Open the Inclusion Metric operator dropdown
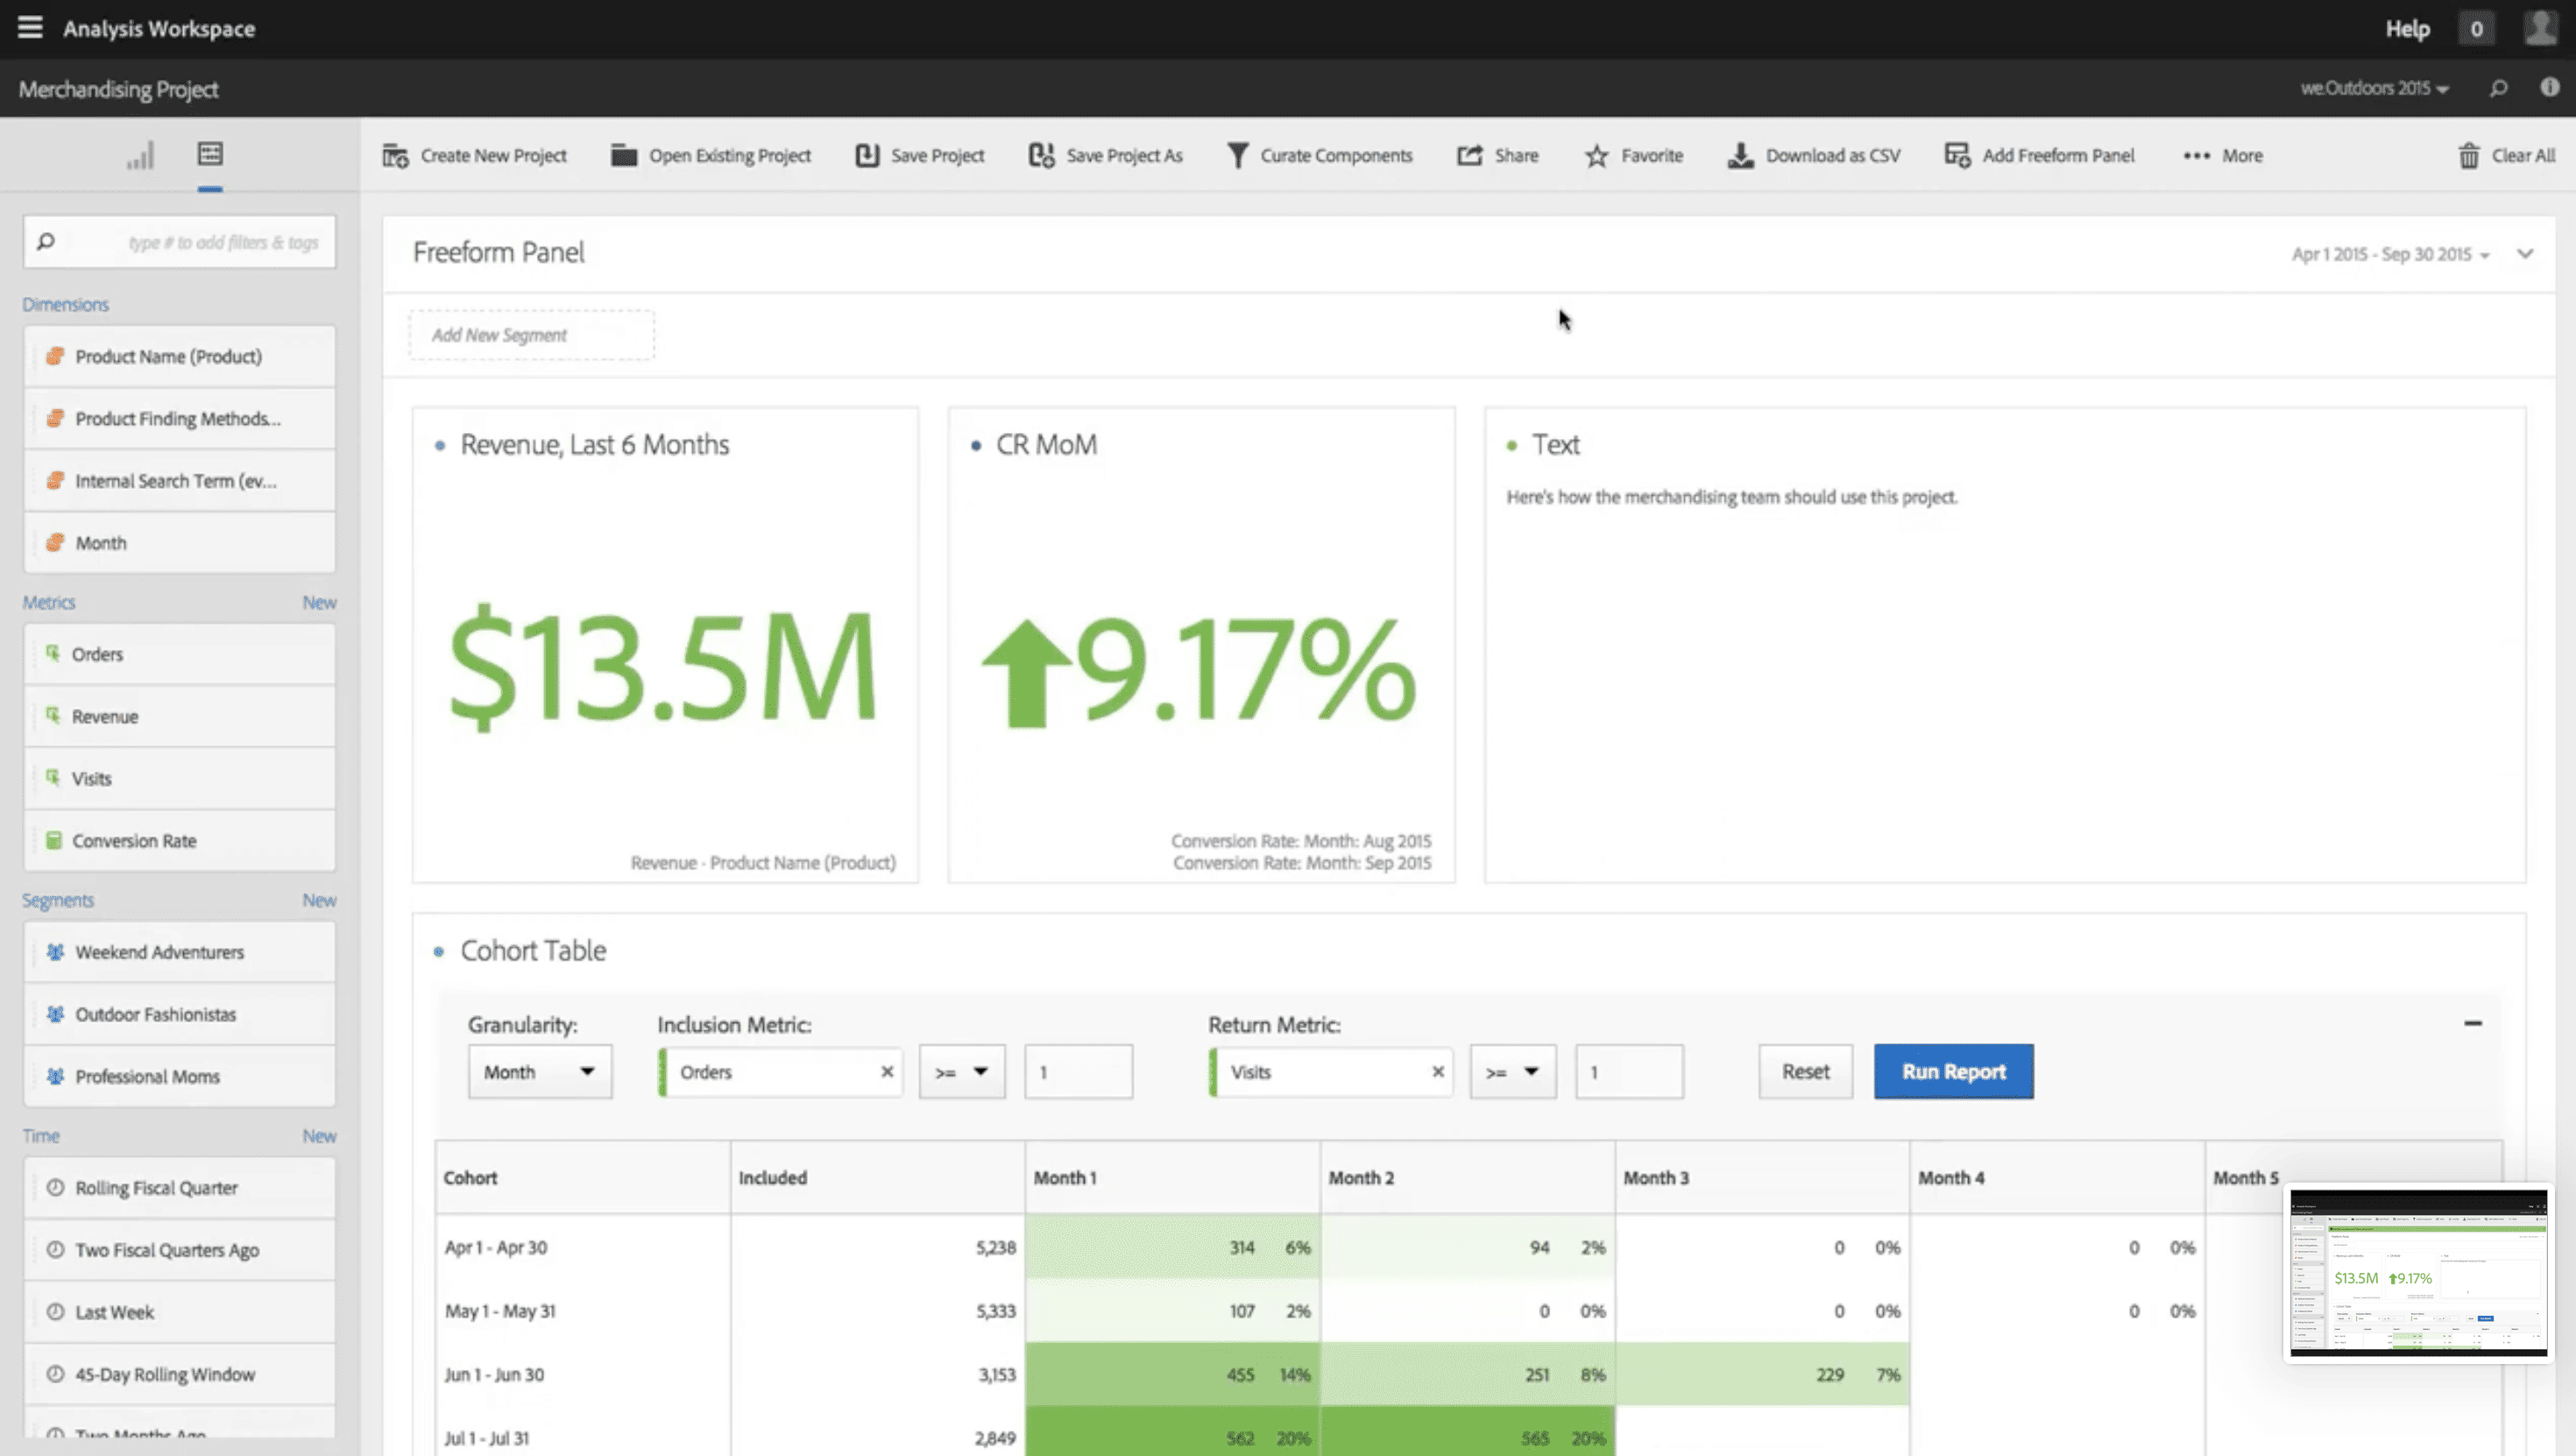Viewport: 2576px width, 1456px height. click(961, 1072)
